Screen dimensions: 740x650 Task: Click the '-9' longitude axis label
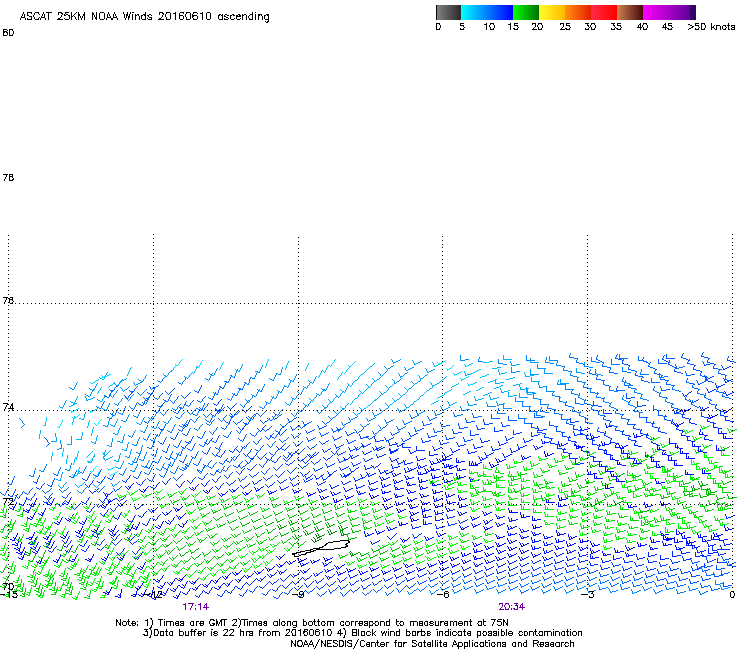297,595
